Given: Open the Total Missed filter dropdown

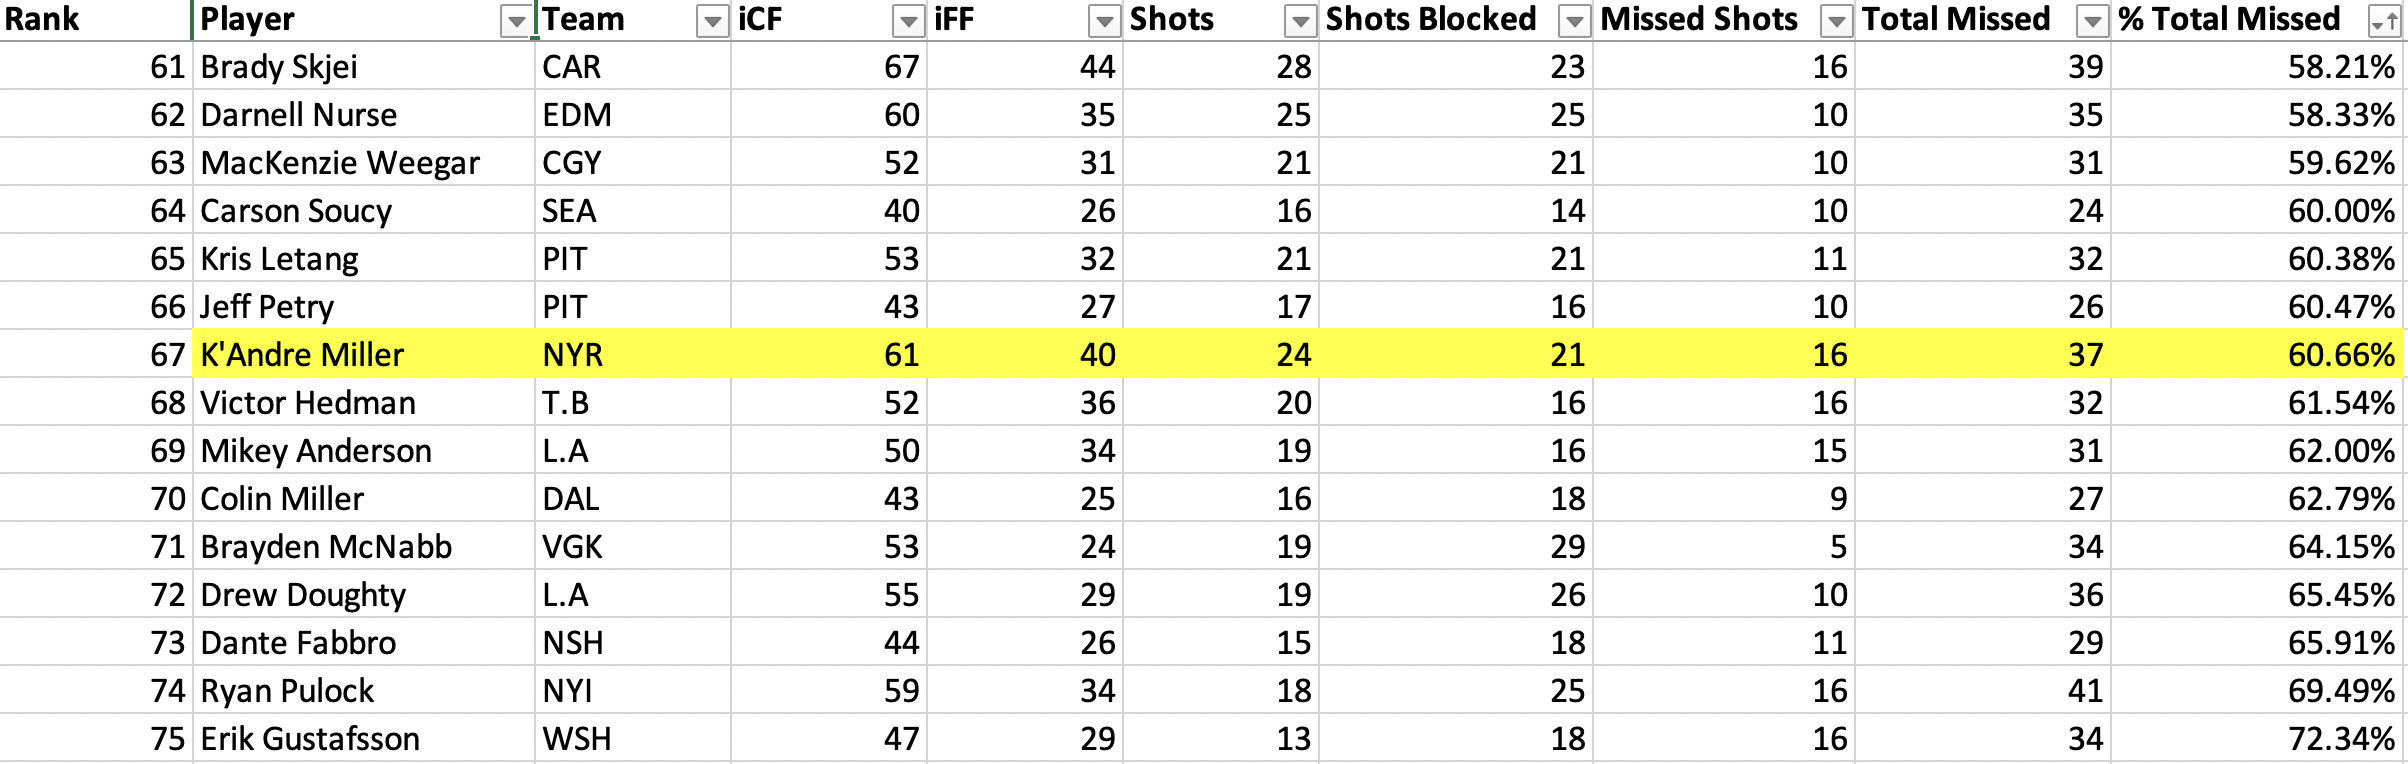Looking at the screenshot, I should click(x=2092, y=21).
